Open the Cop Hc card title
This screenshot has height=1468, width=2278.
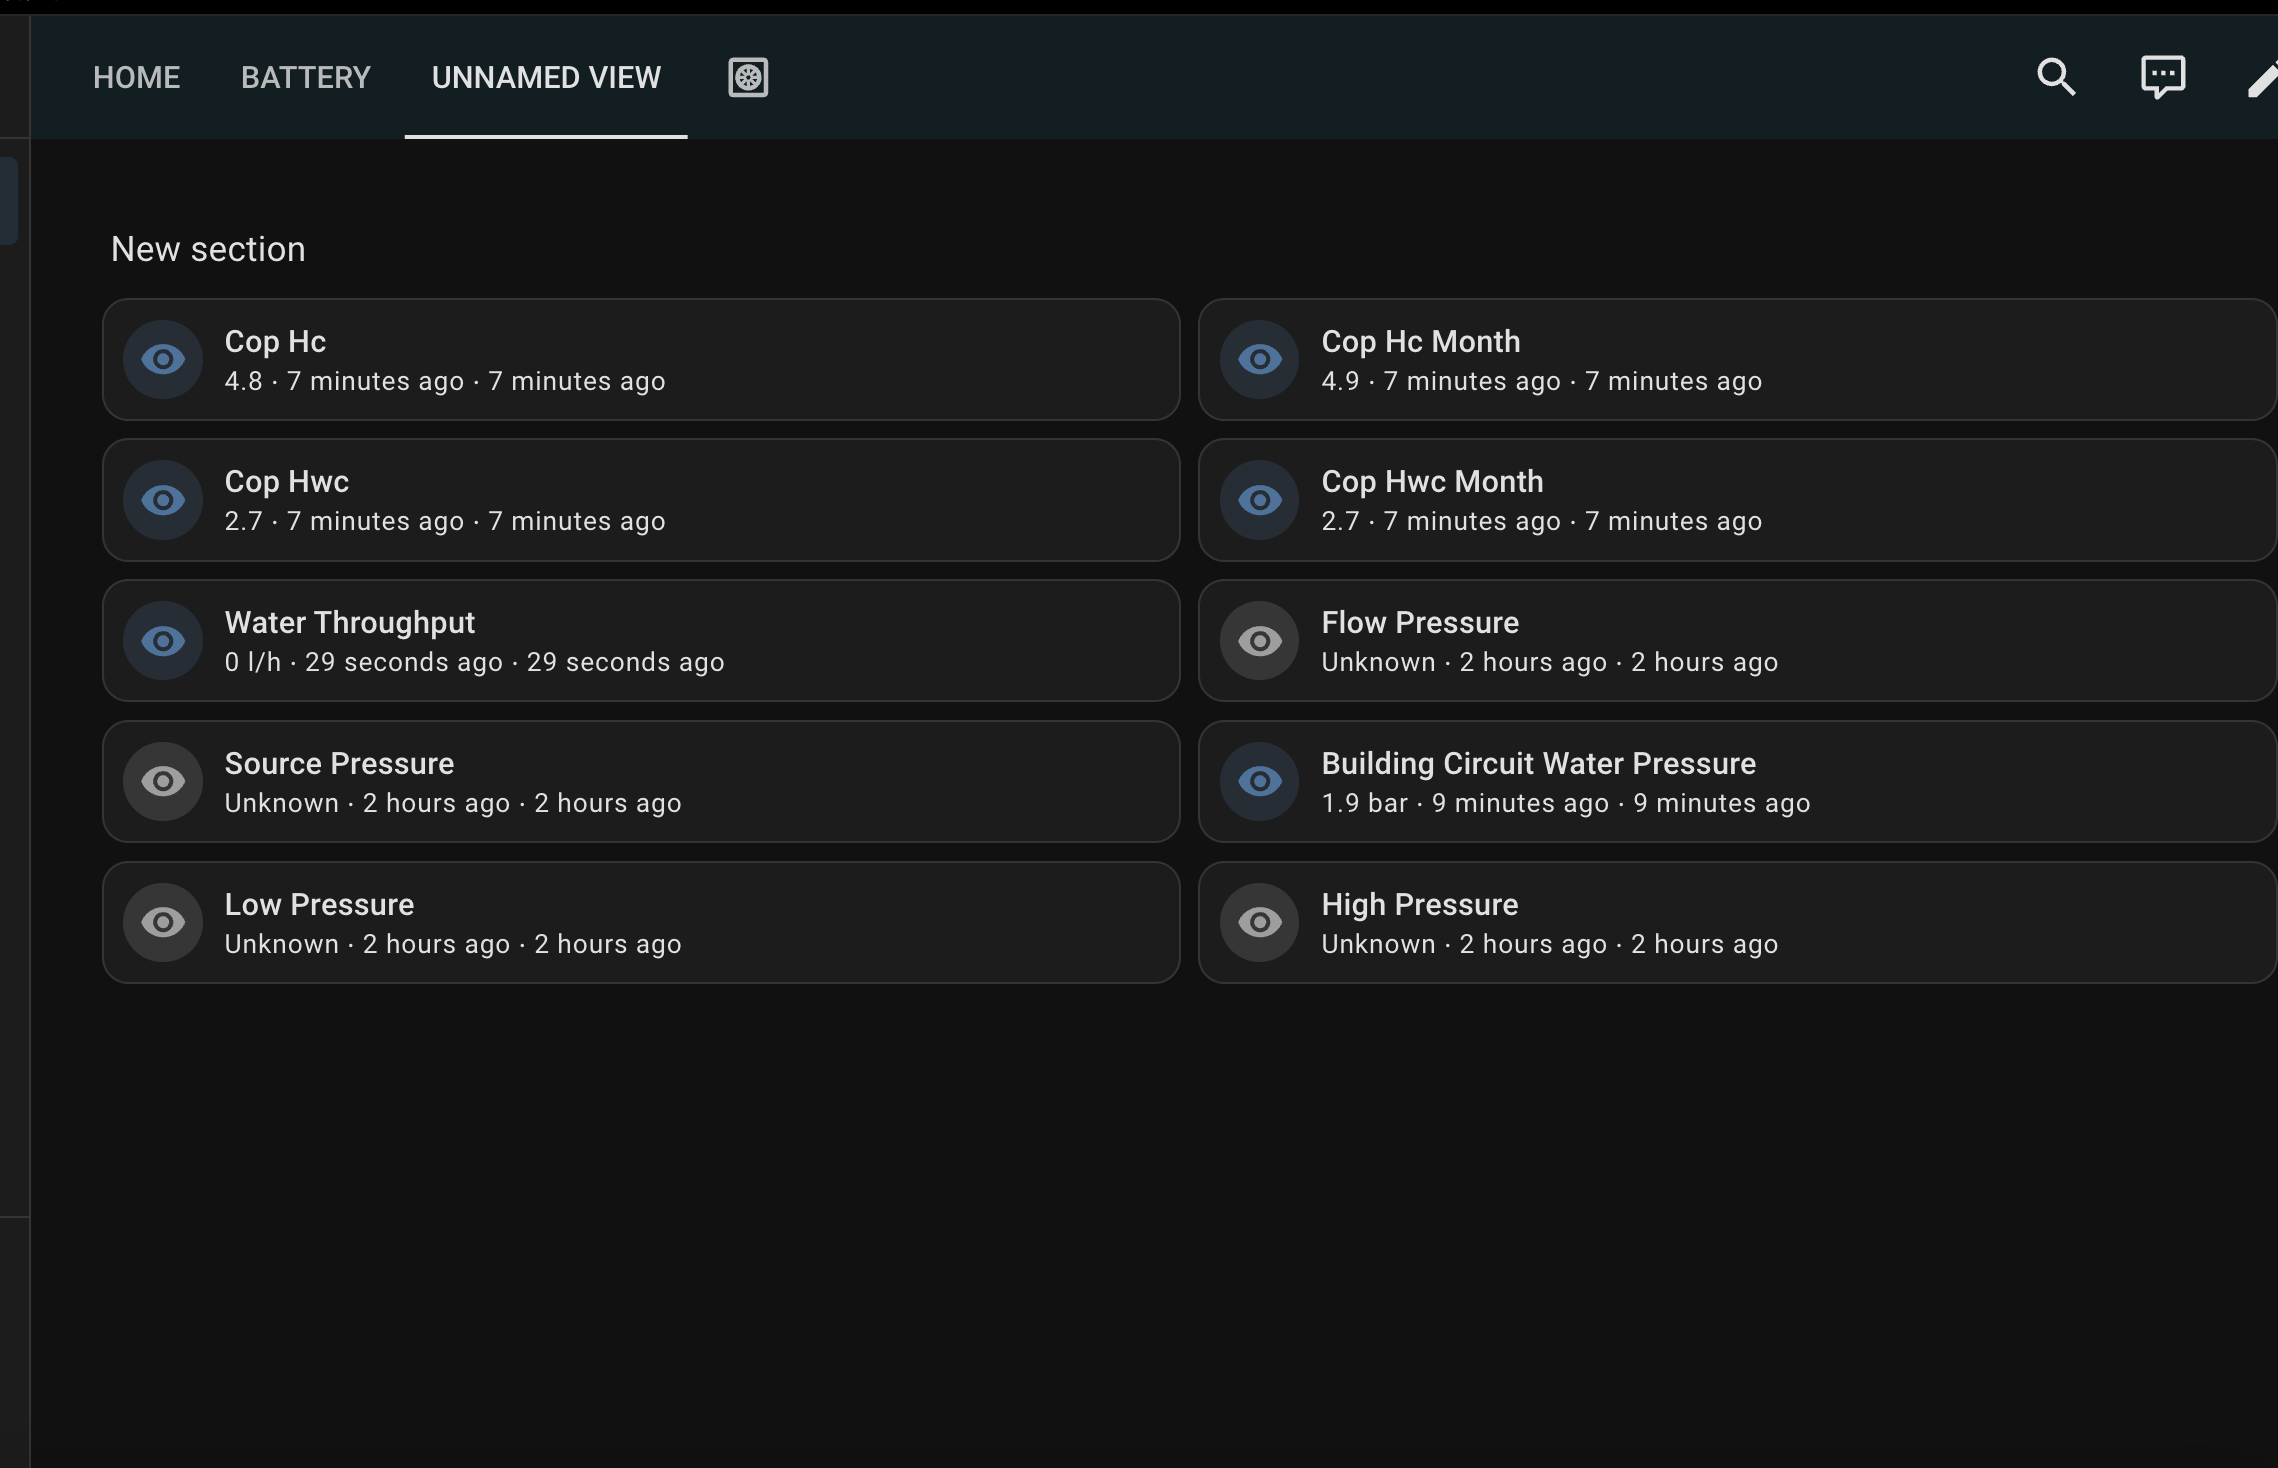275,341
